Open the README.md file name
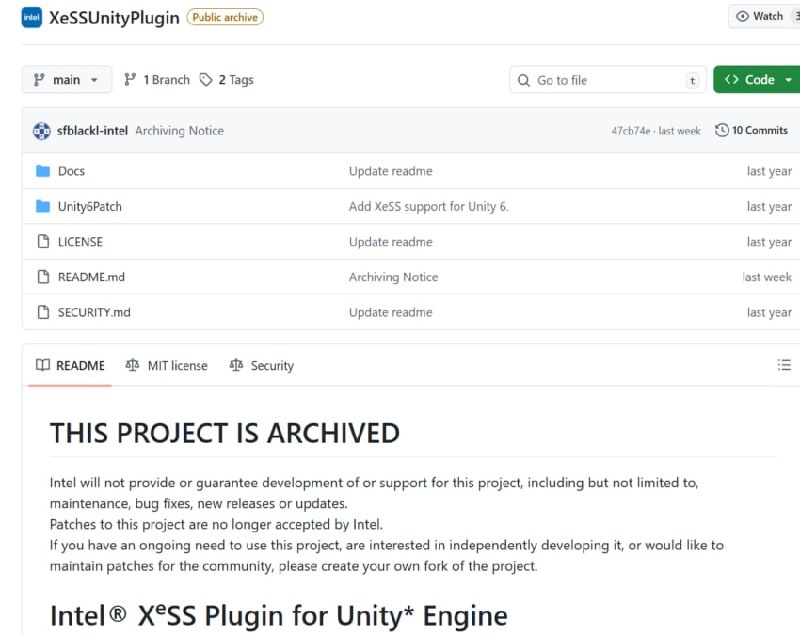The height and width of the screenshot is (635, 800). click(x=91, y=277)
